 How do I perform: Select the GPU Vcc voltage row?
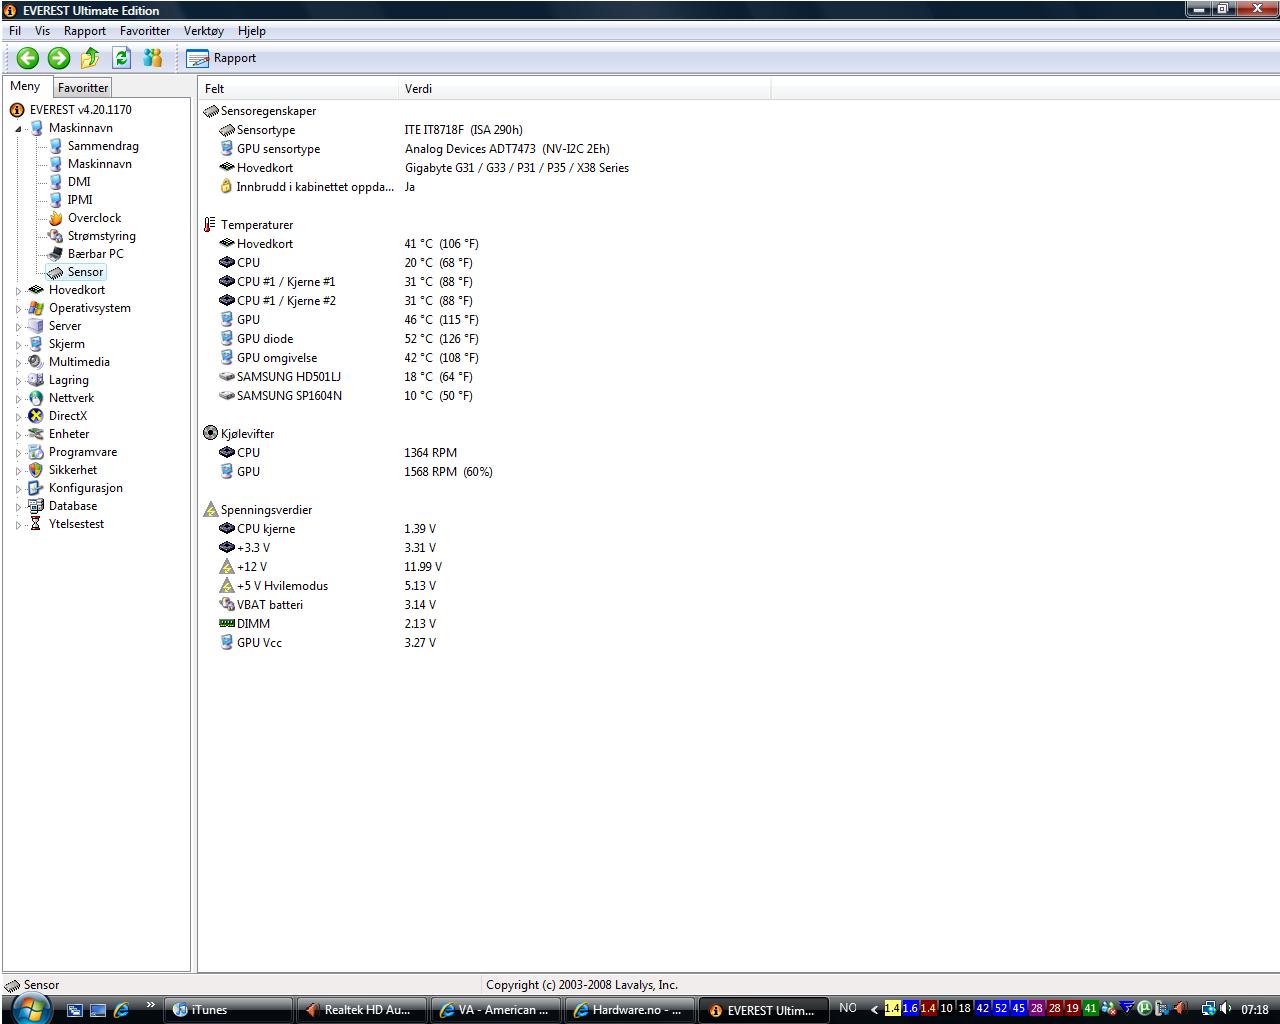485,643
